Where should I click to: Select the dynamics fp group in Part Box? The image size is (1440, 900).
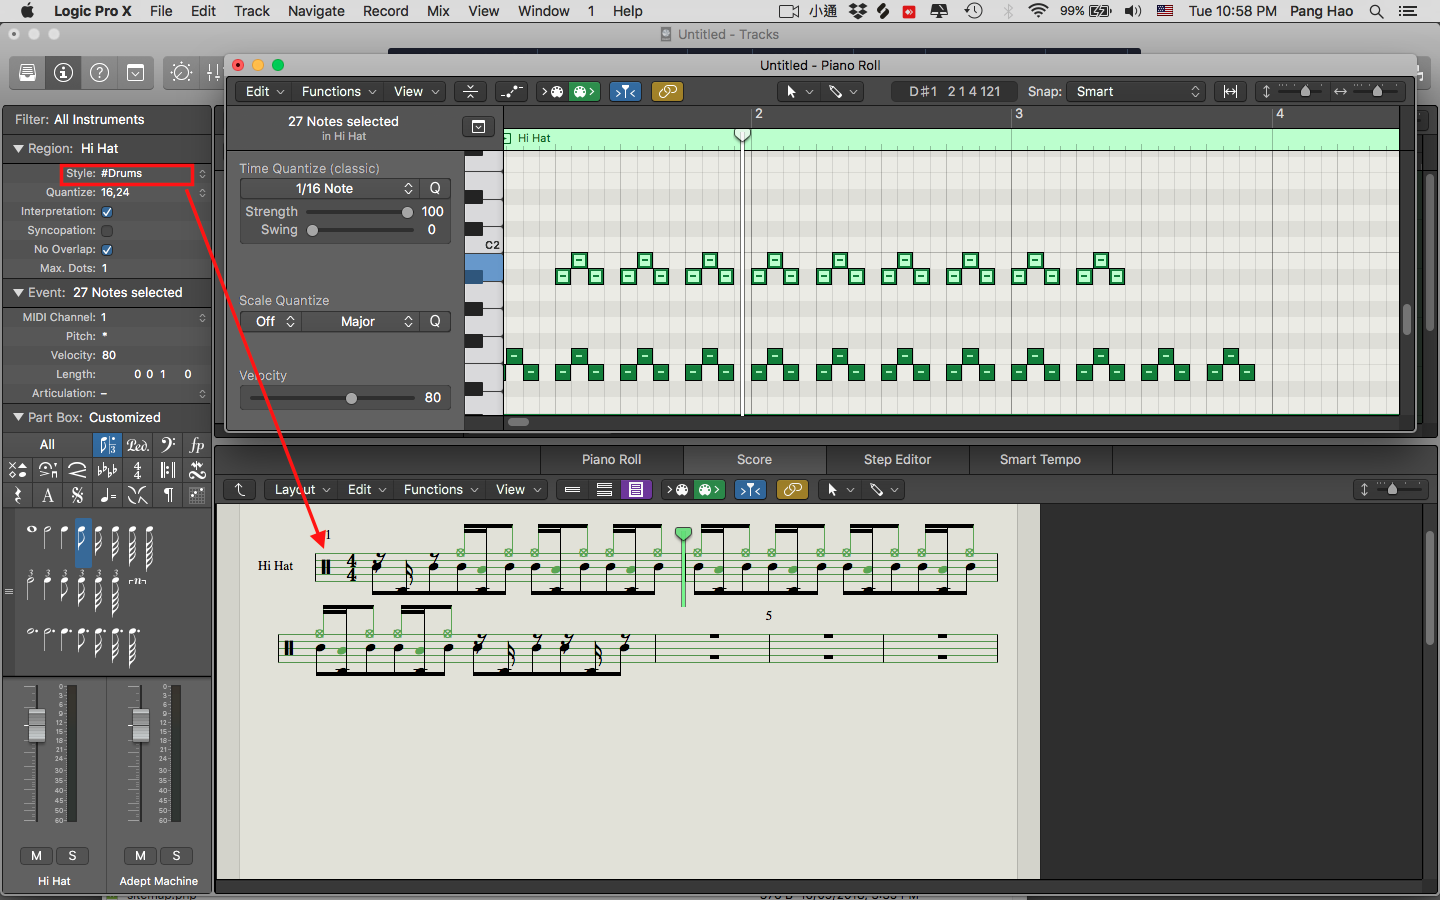[197, 445]
